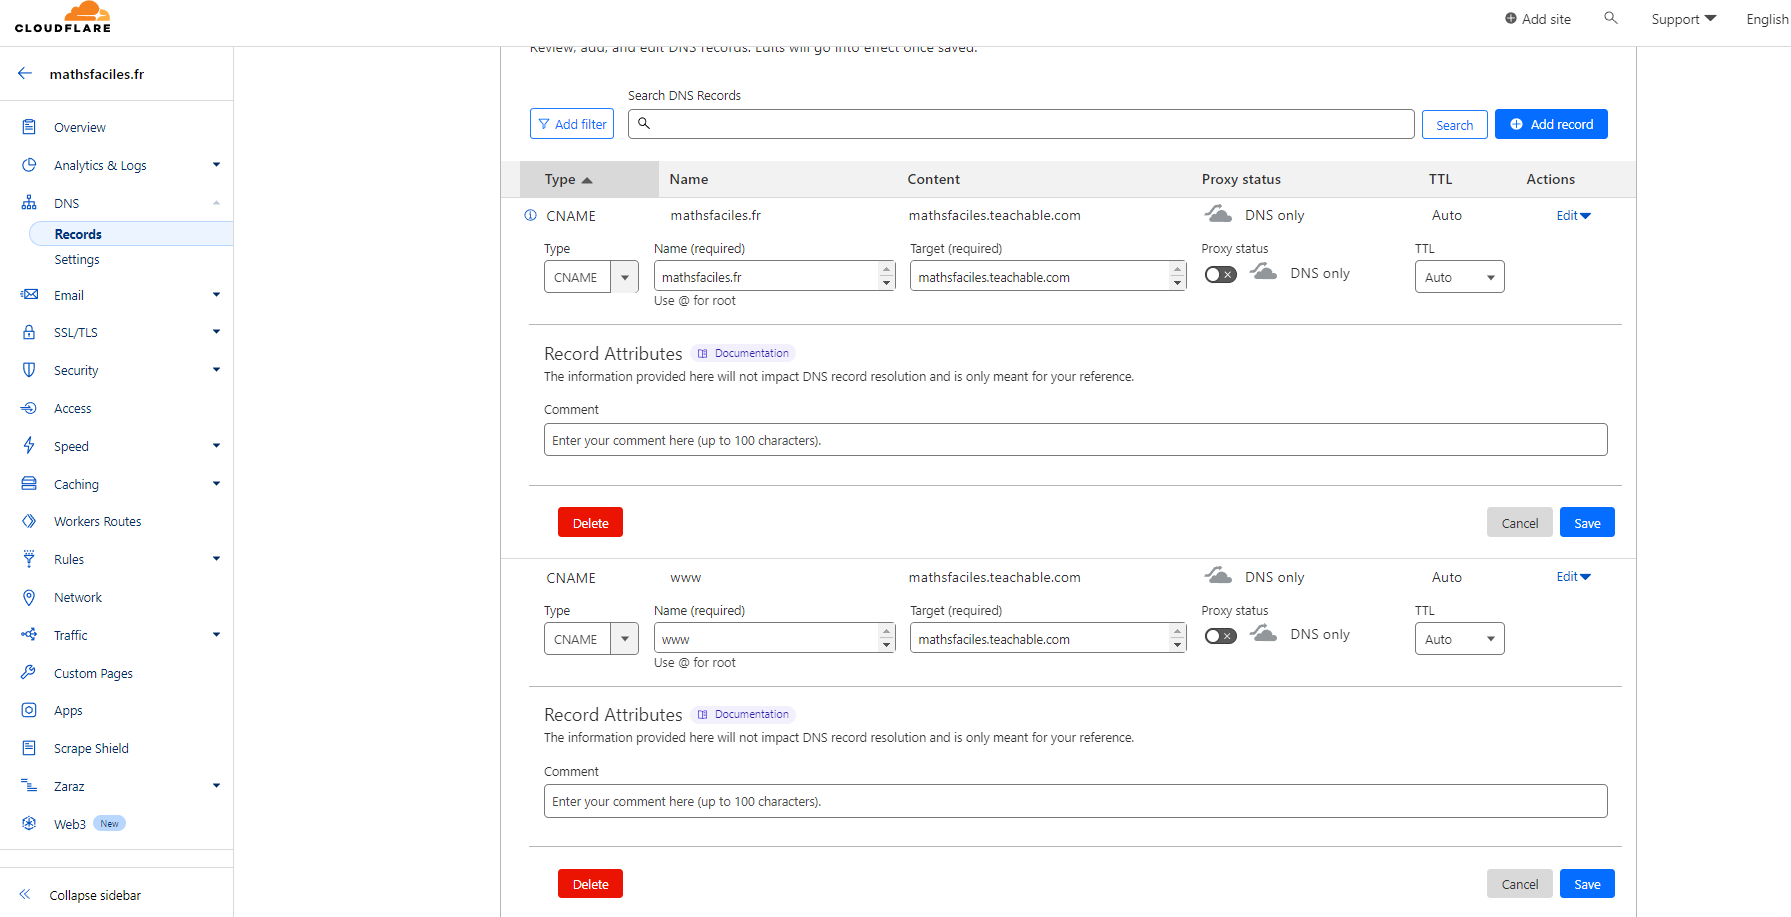Click the search magnifier icon in header

tap(1610, 18)
